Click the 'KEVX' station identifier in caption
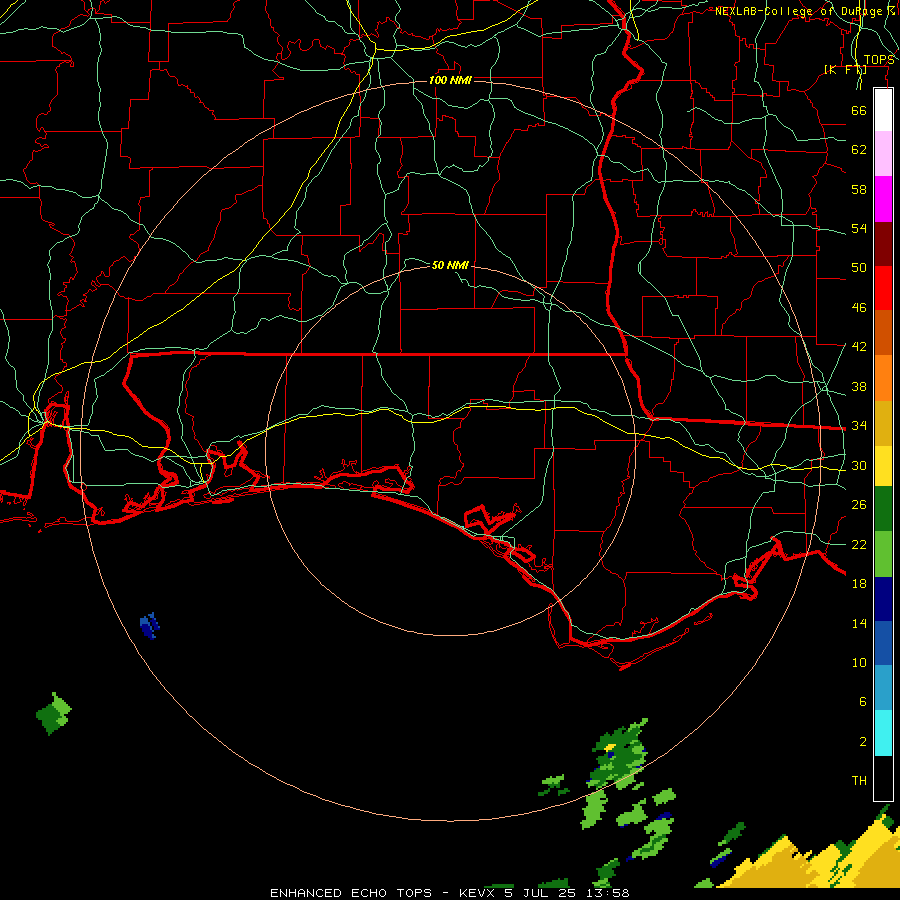Screen dimensions: 900x900 (x=476, y=893)
